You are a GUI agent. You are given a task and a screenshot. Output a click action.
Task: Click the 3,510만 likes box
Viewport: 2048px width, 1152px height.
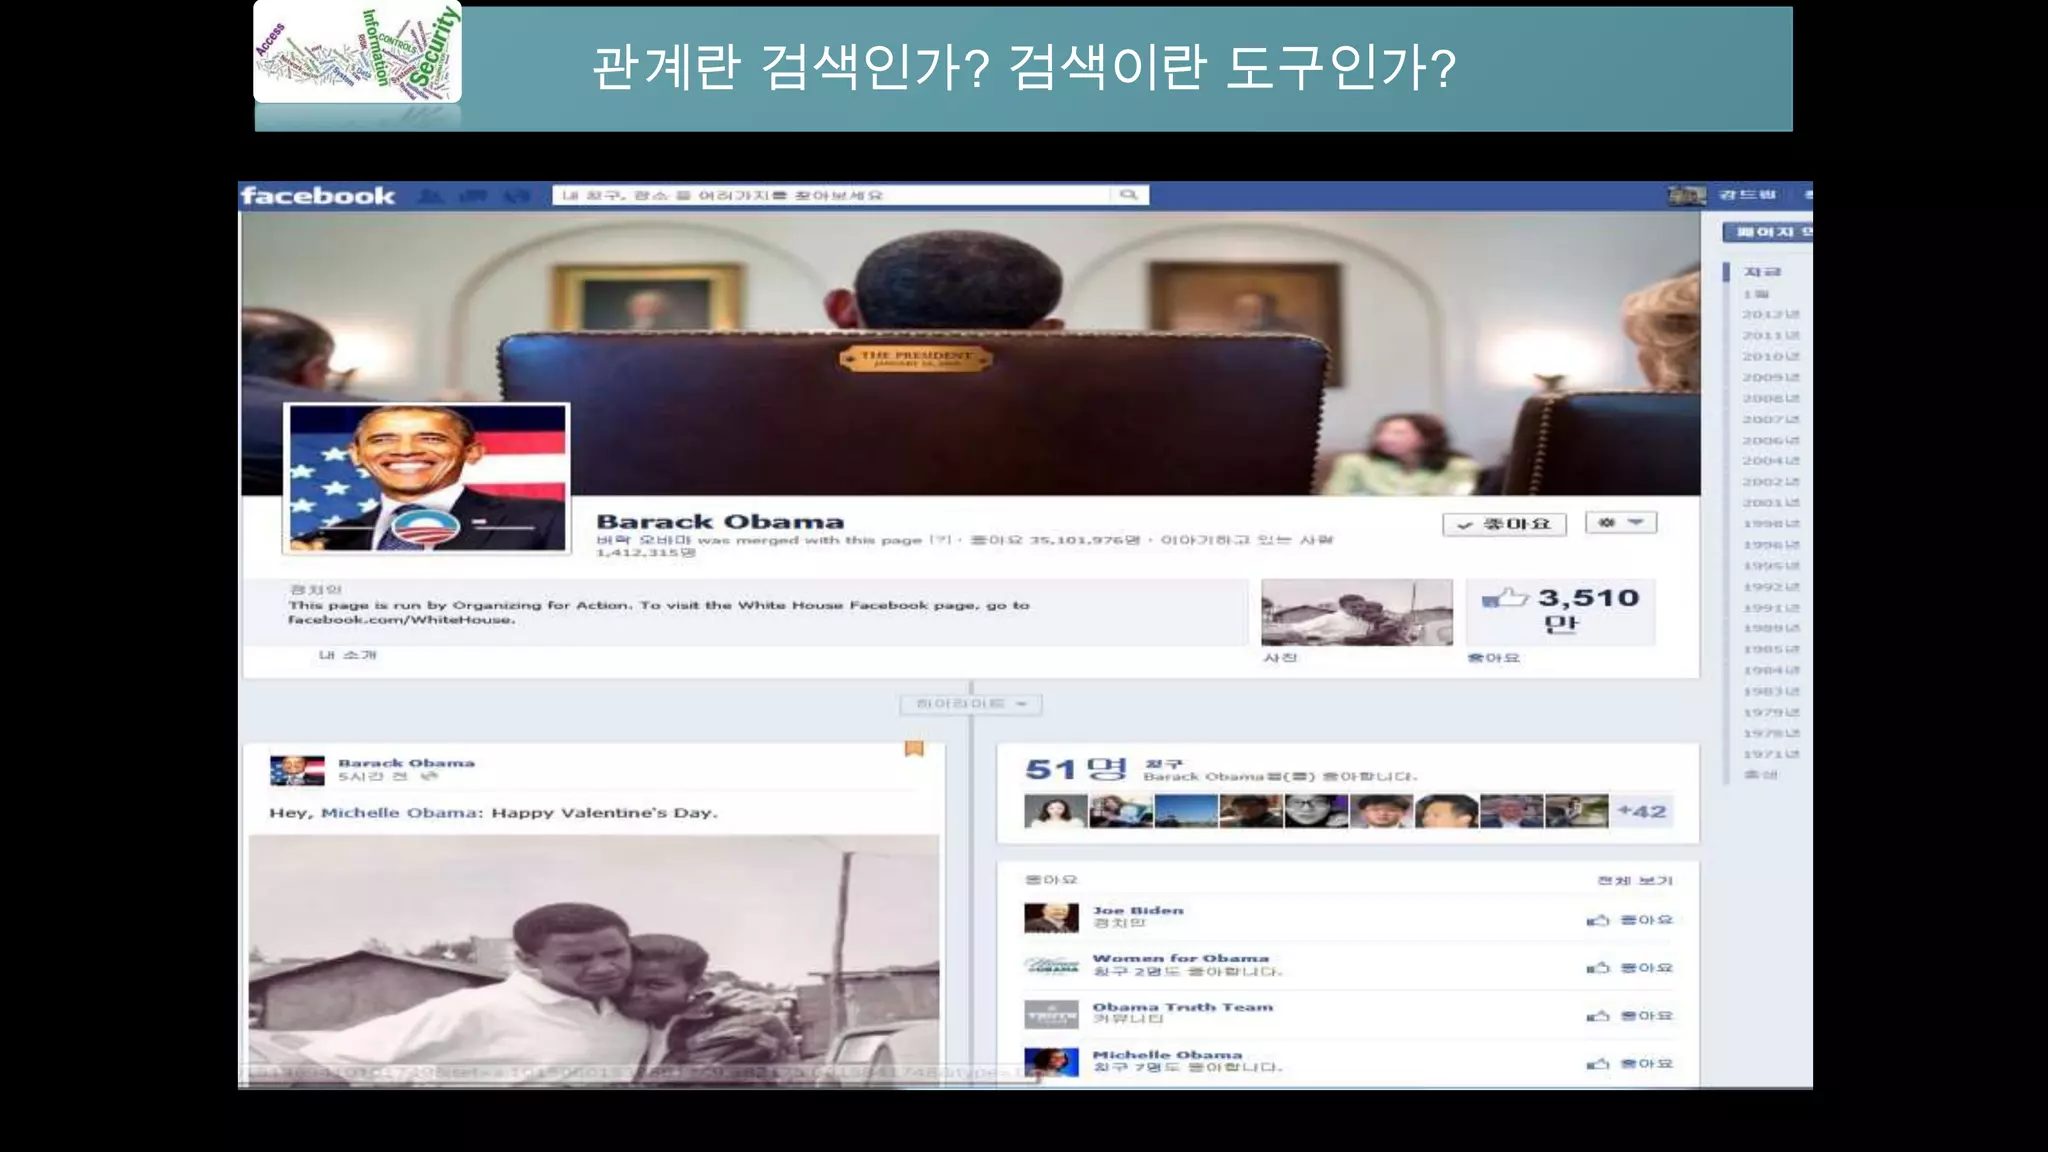(x=1560, y=611)
